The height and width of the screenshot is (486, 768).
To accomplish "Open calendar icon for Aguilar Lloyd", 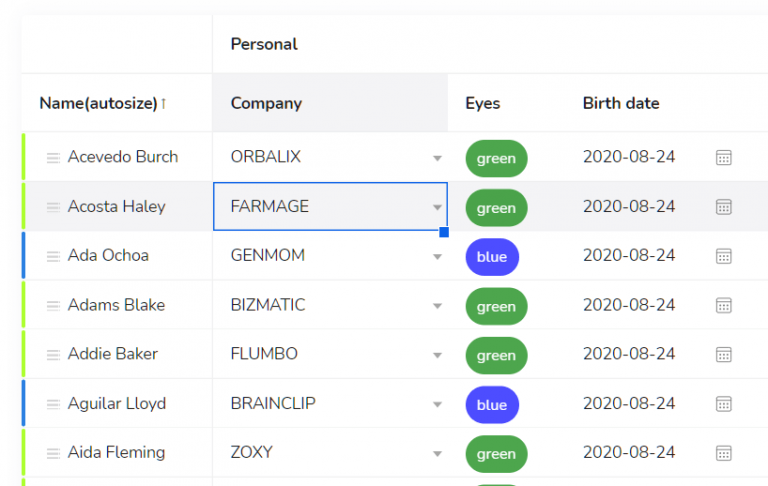I will click(x=723, y=404).
